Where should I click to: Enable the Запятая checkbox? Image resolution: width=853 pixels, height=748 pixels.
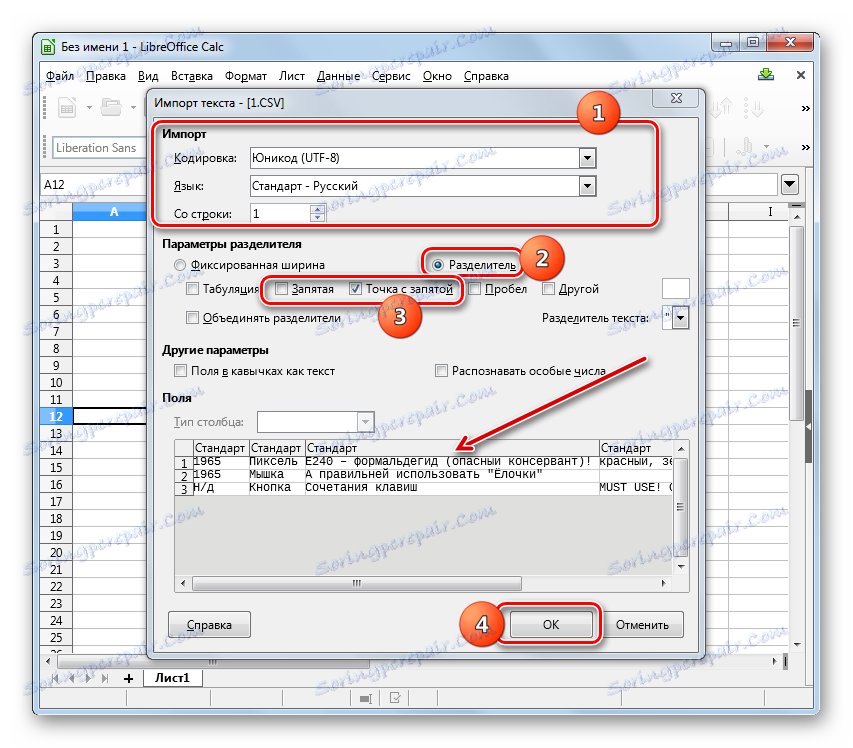281,289
